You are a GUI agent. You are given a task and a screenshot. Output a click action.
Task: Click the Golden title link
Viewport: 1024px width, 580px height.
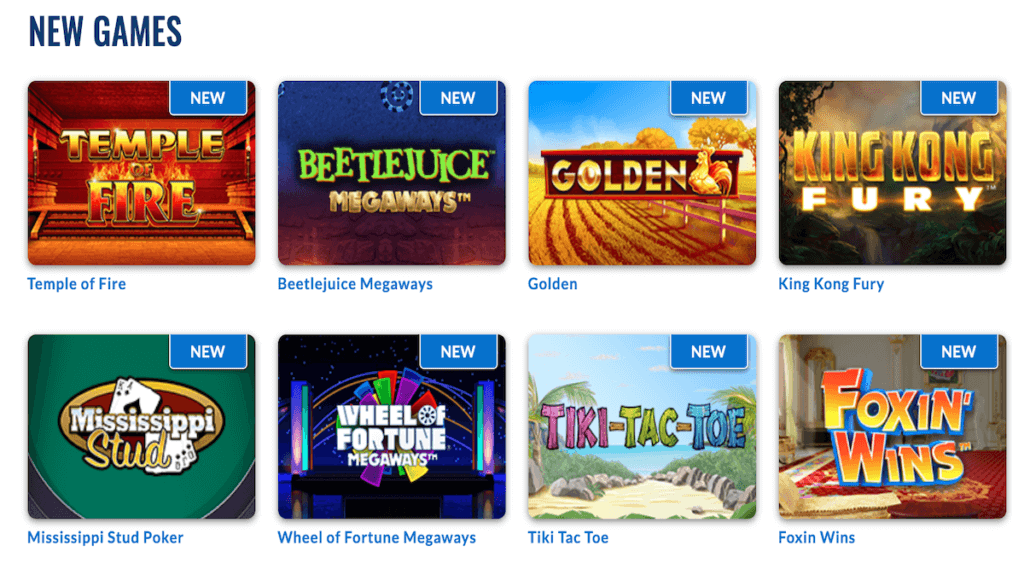click(552, 284)
